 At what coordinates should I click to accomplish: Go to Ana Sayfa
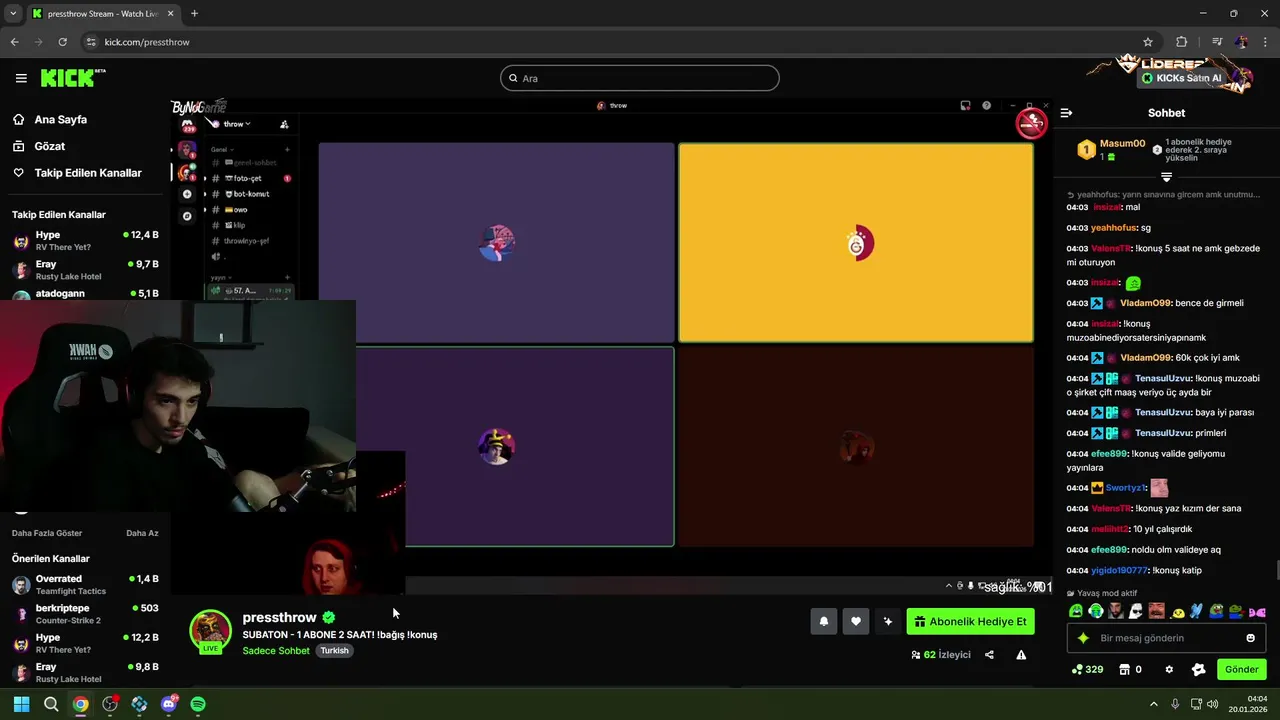[x=61, y=119]
